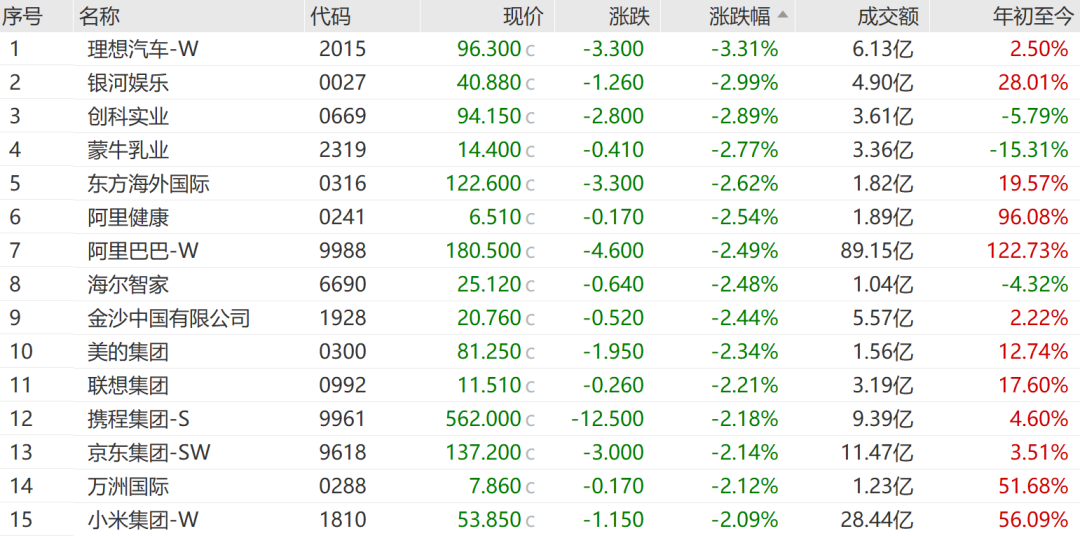
Task: Sort the table by 现价 column header
Action: [523, 16]
